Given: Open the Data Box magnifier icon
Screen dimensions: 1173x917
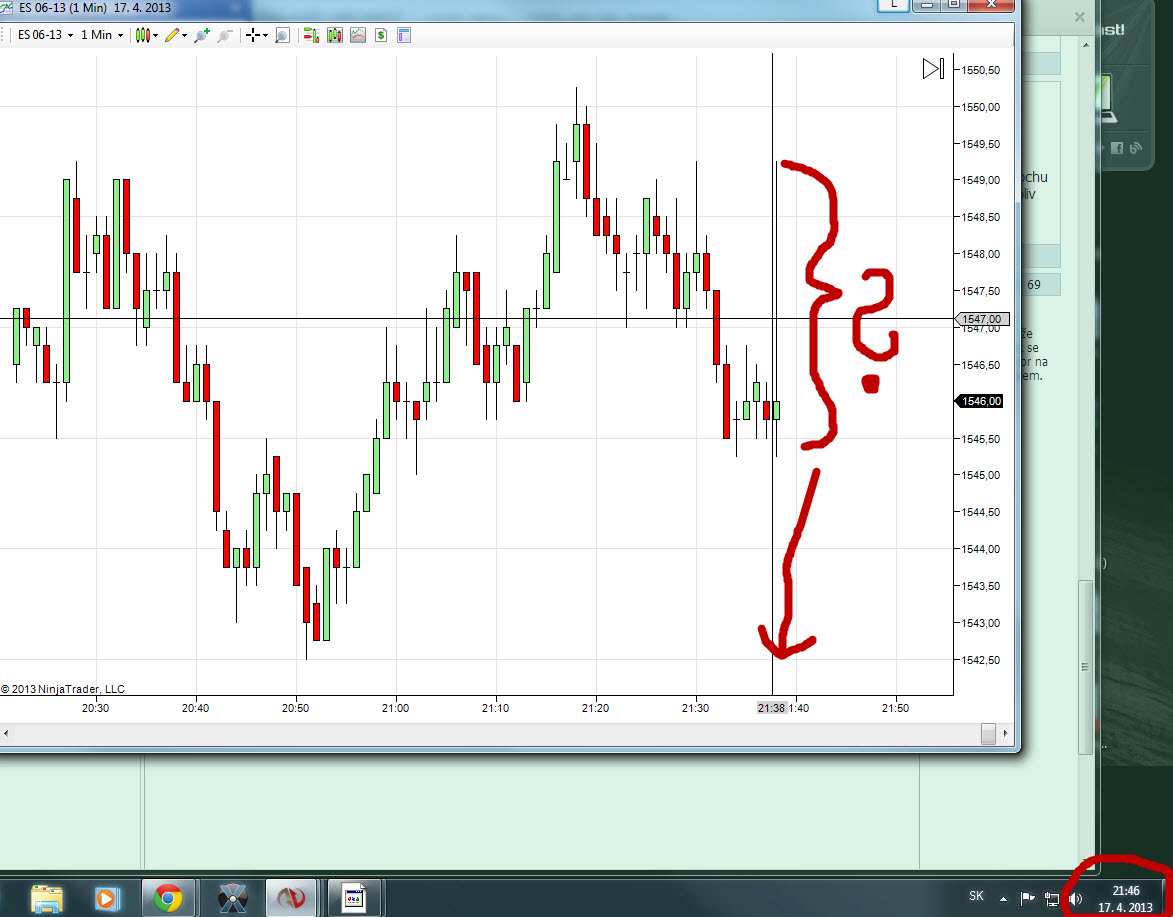Looking at the screenshot, I should [282, 35].
